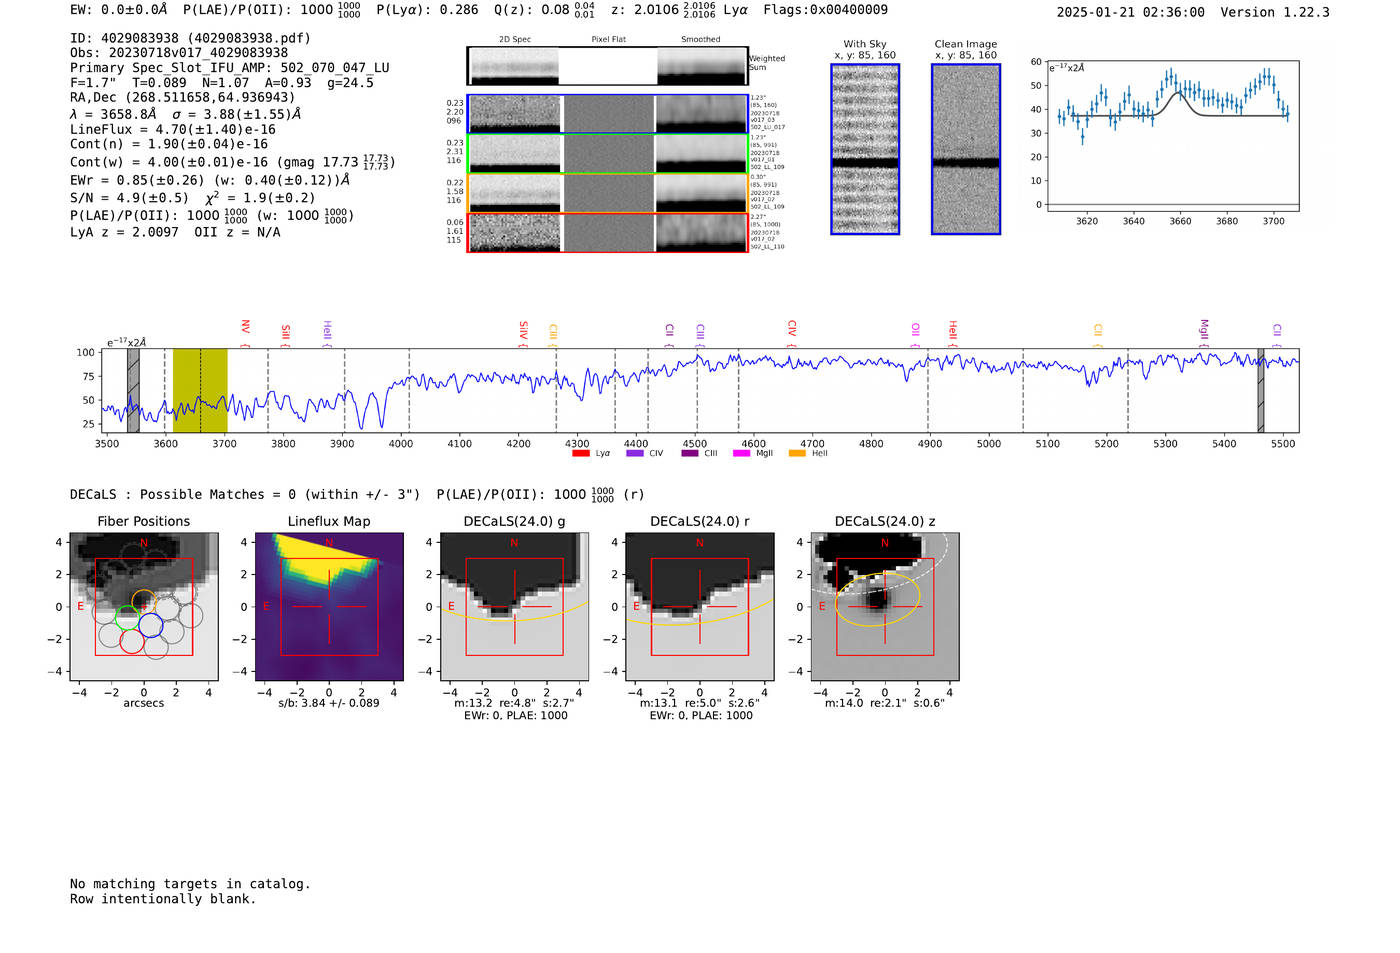
Task: Select the S/N = 4.9(±0.5) value
Action: (129, 198)
